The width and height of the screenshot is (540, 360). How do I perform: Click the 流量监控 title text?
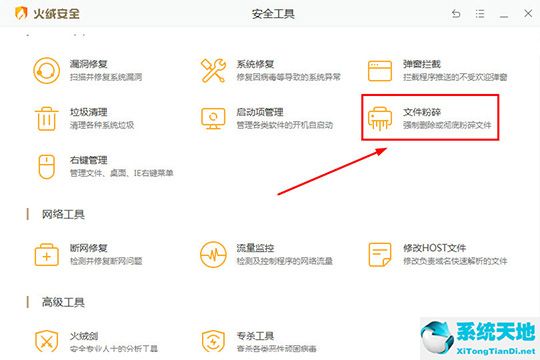coord(255,248)
